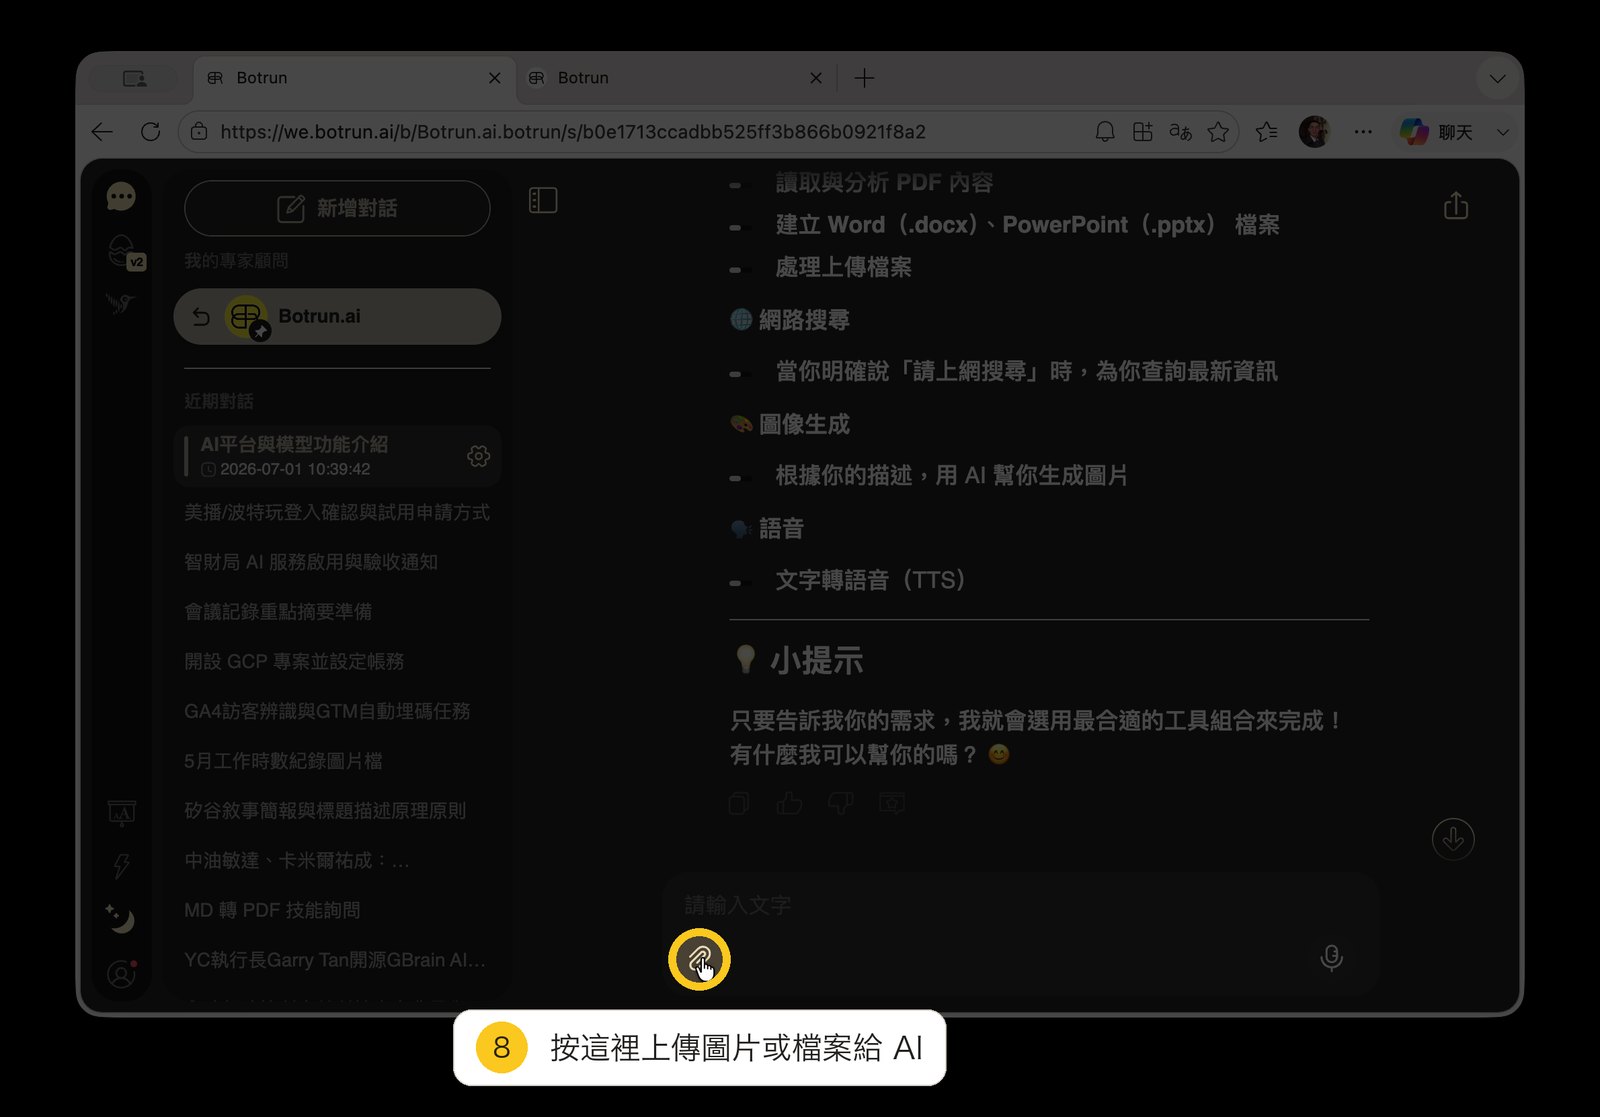Click the back arrow beside Botrun.ai
The height and width of the screenshot is (1117, 1600).
coord(201,317)
